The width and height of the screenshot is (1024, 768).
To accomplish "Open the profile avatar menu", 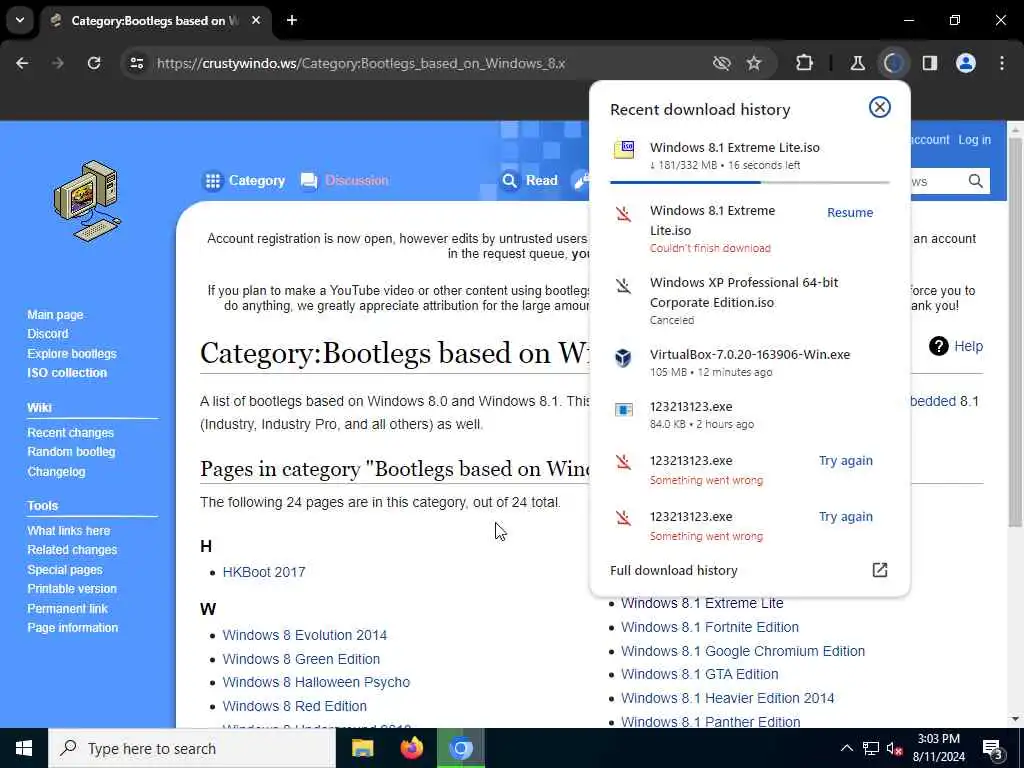I will [x=965, y=63].
